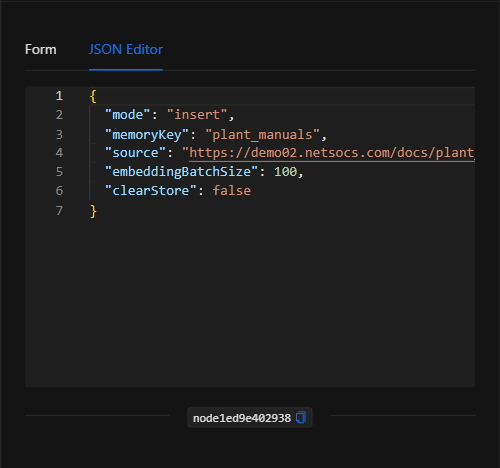500x468 pixels.
Task: Click the closing curly brace
Action: (x=93, y=211)
